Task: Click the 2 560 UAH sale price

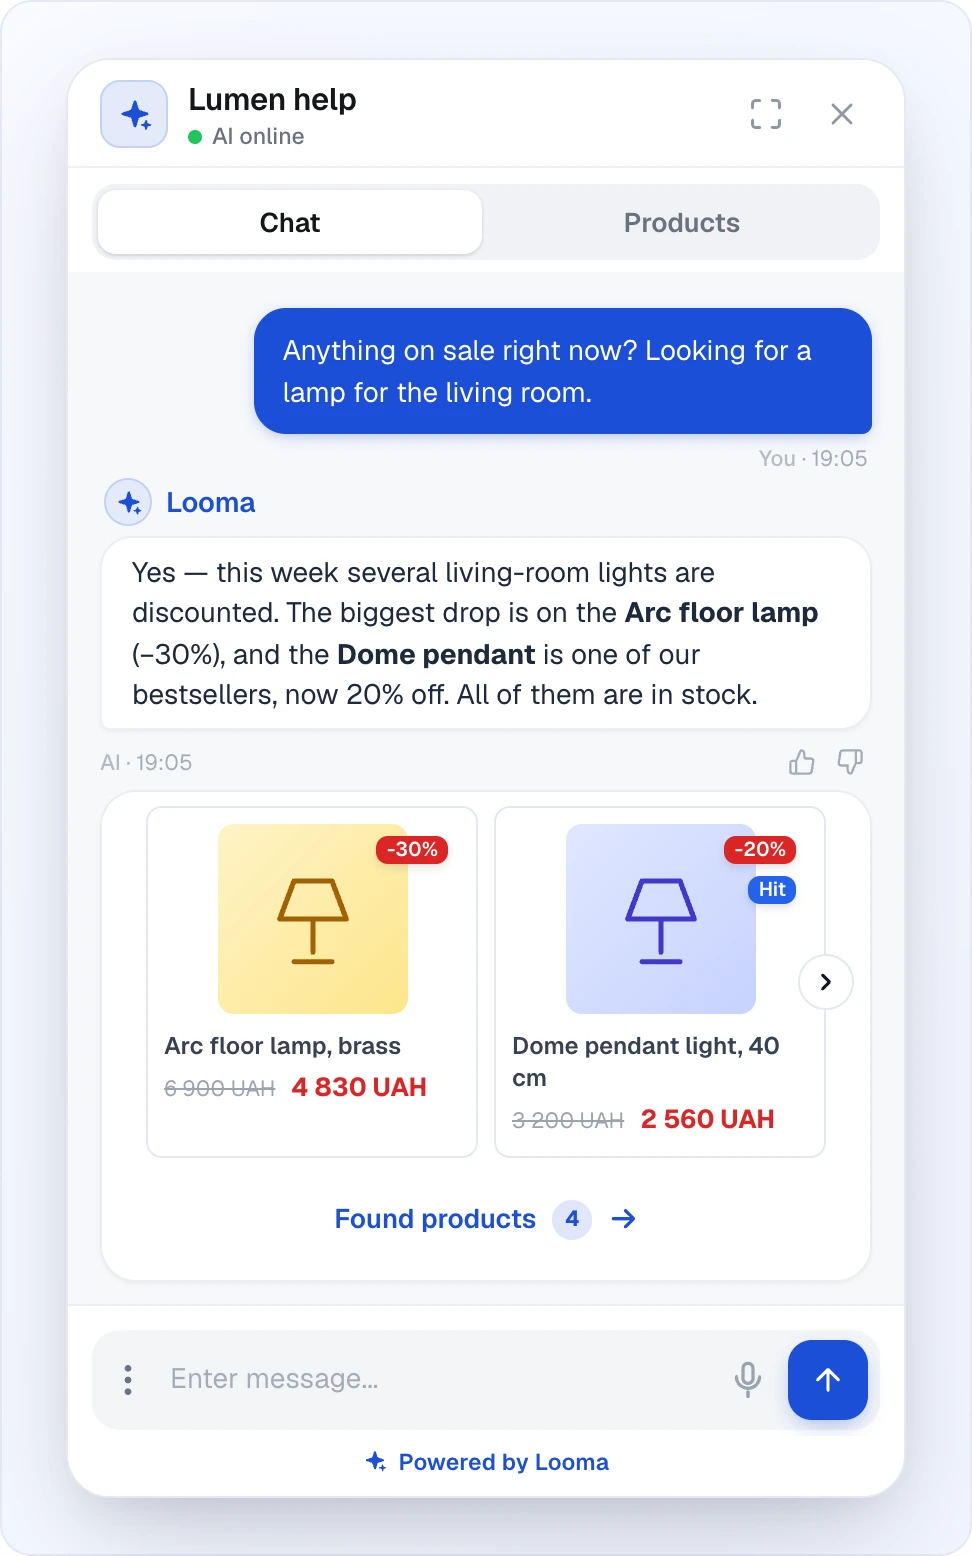Action: point(707,1119)
